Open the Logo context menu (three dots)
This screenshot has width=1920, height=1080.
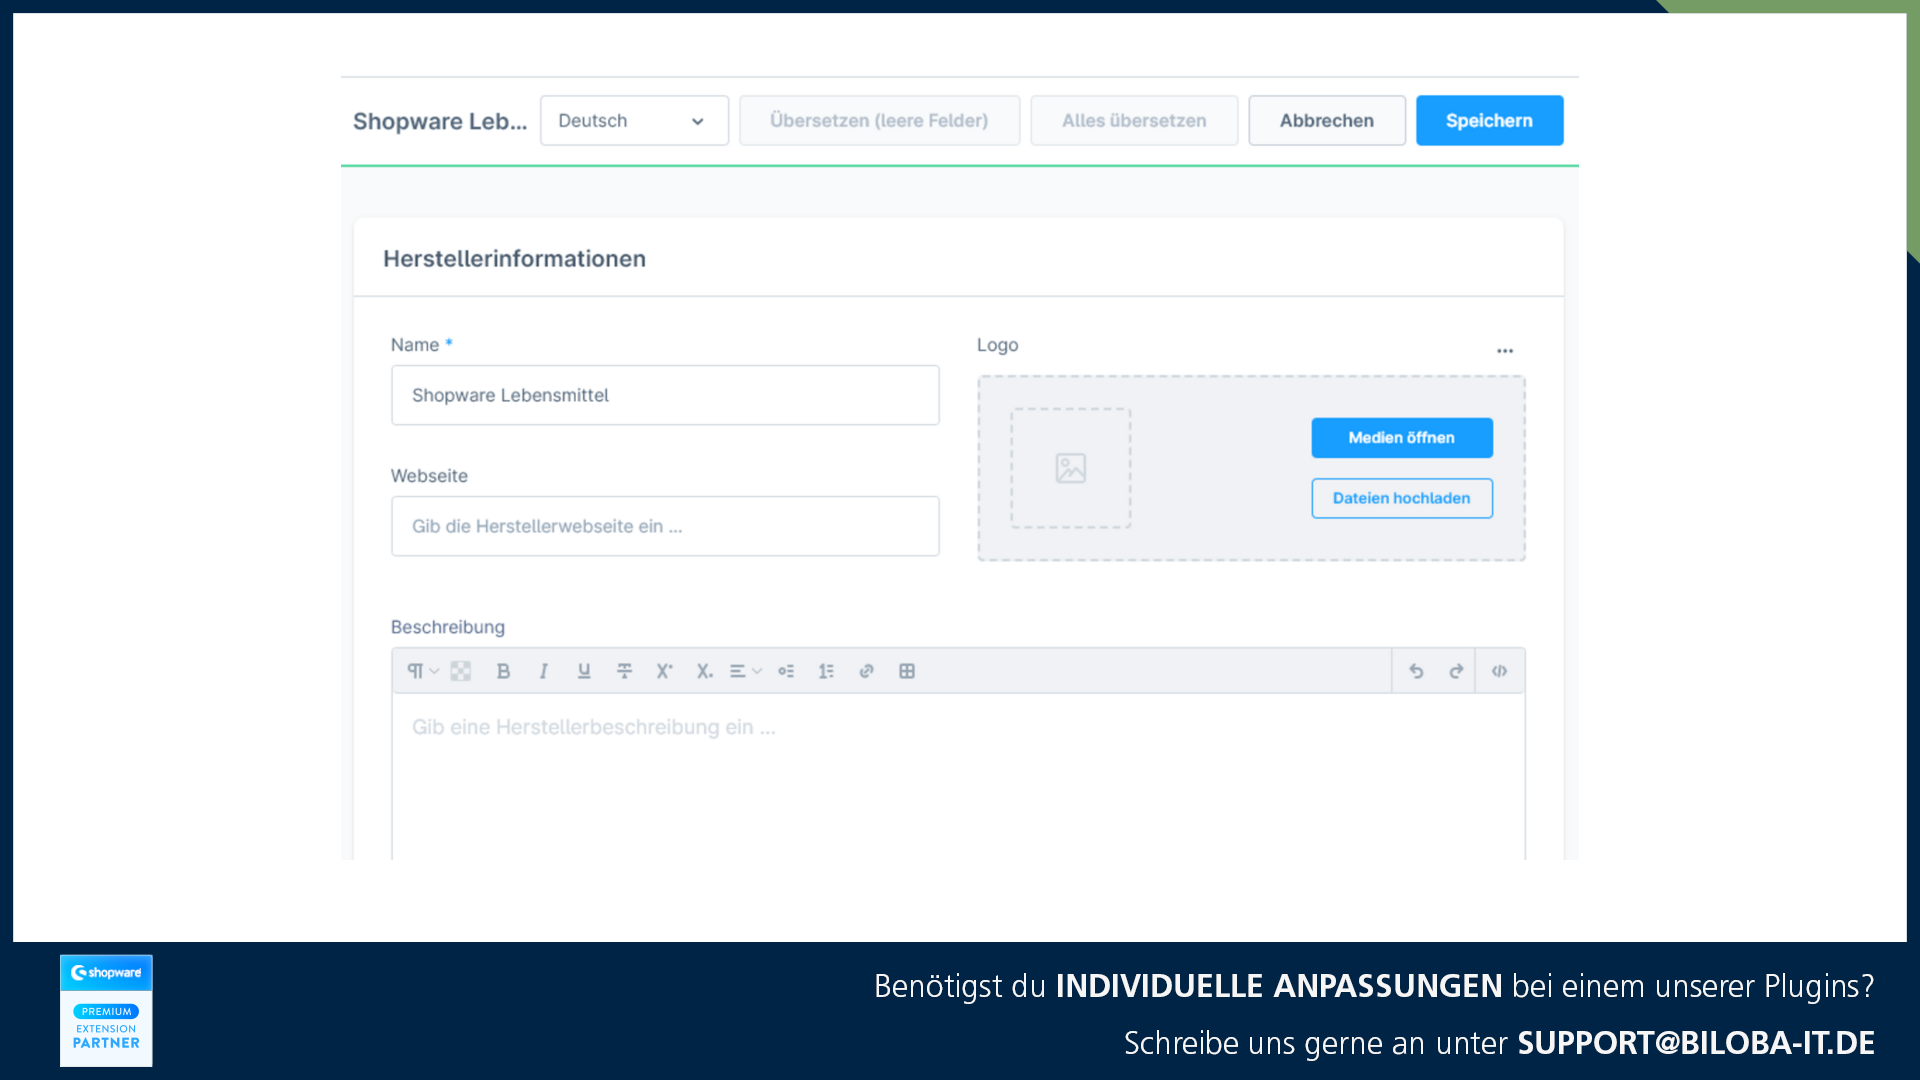pyautogui.click(x=1505, y=351)
